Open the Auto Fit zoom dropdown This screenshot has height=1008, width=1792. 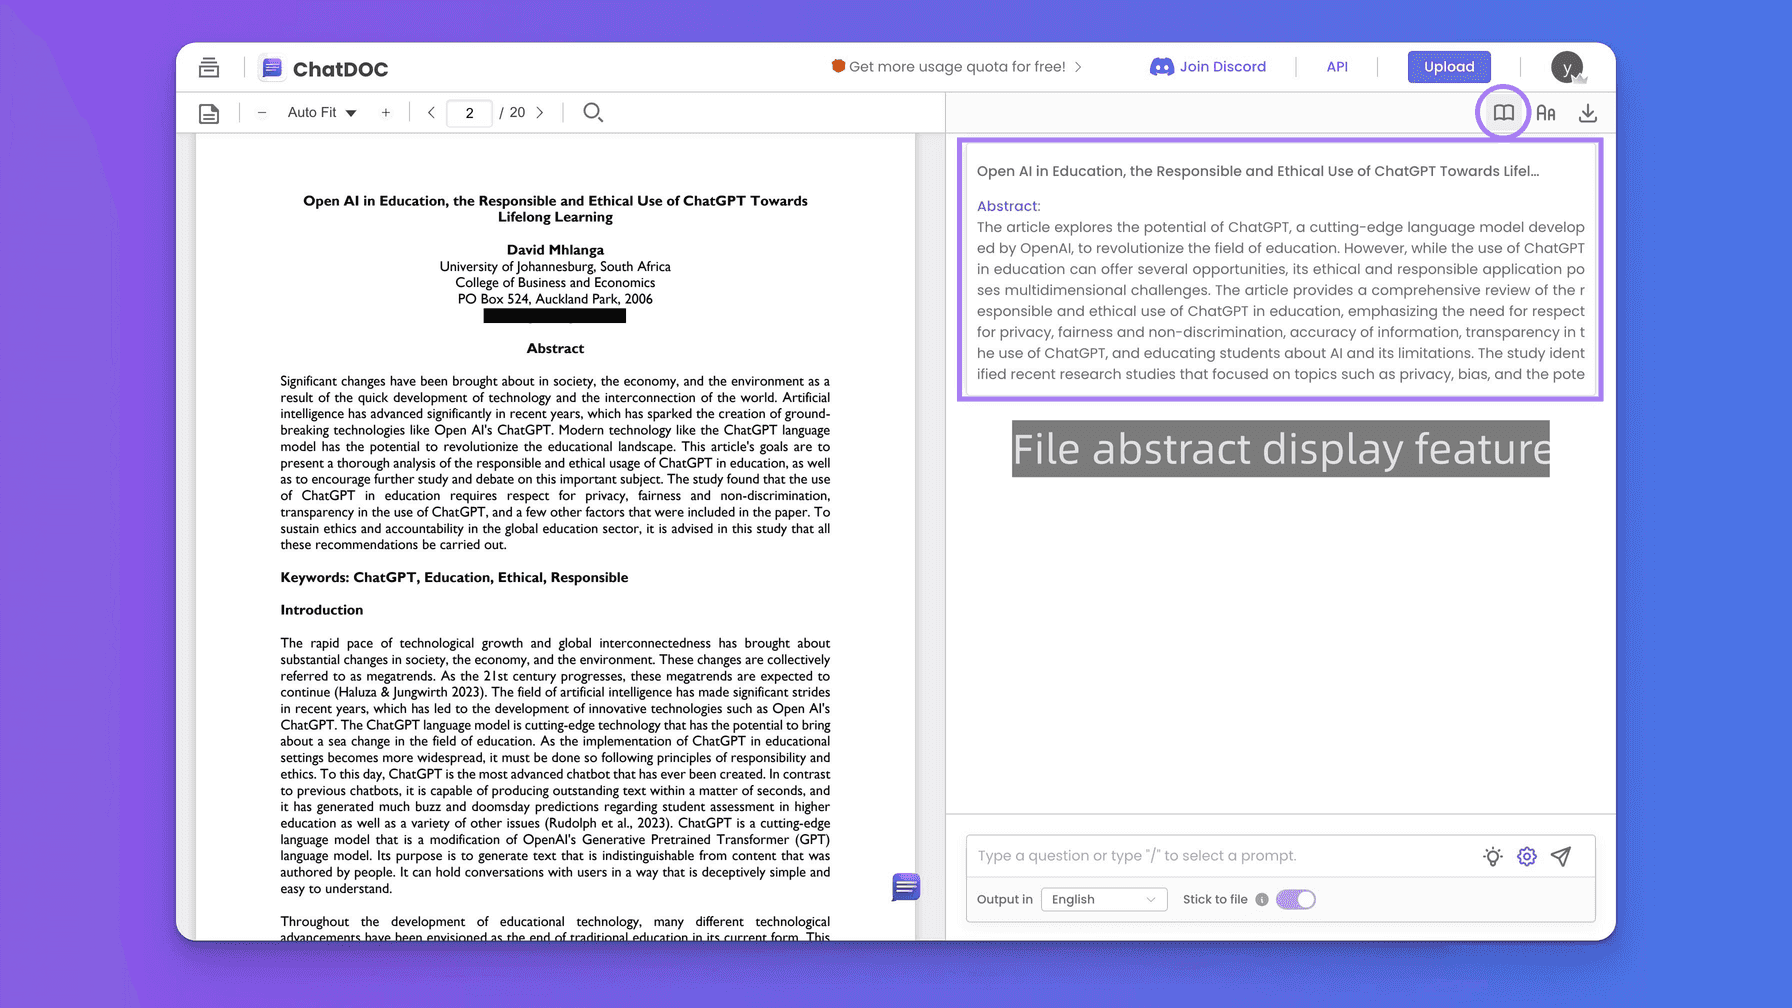pos(320,112)
